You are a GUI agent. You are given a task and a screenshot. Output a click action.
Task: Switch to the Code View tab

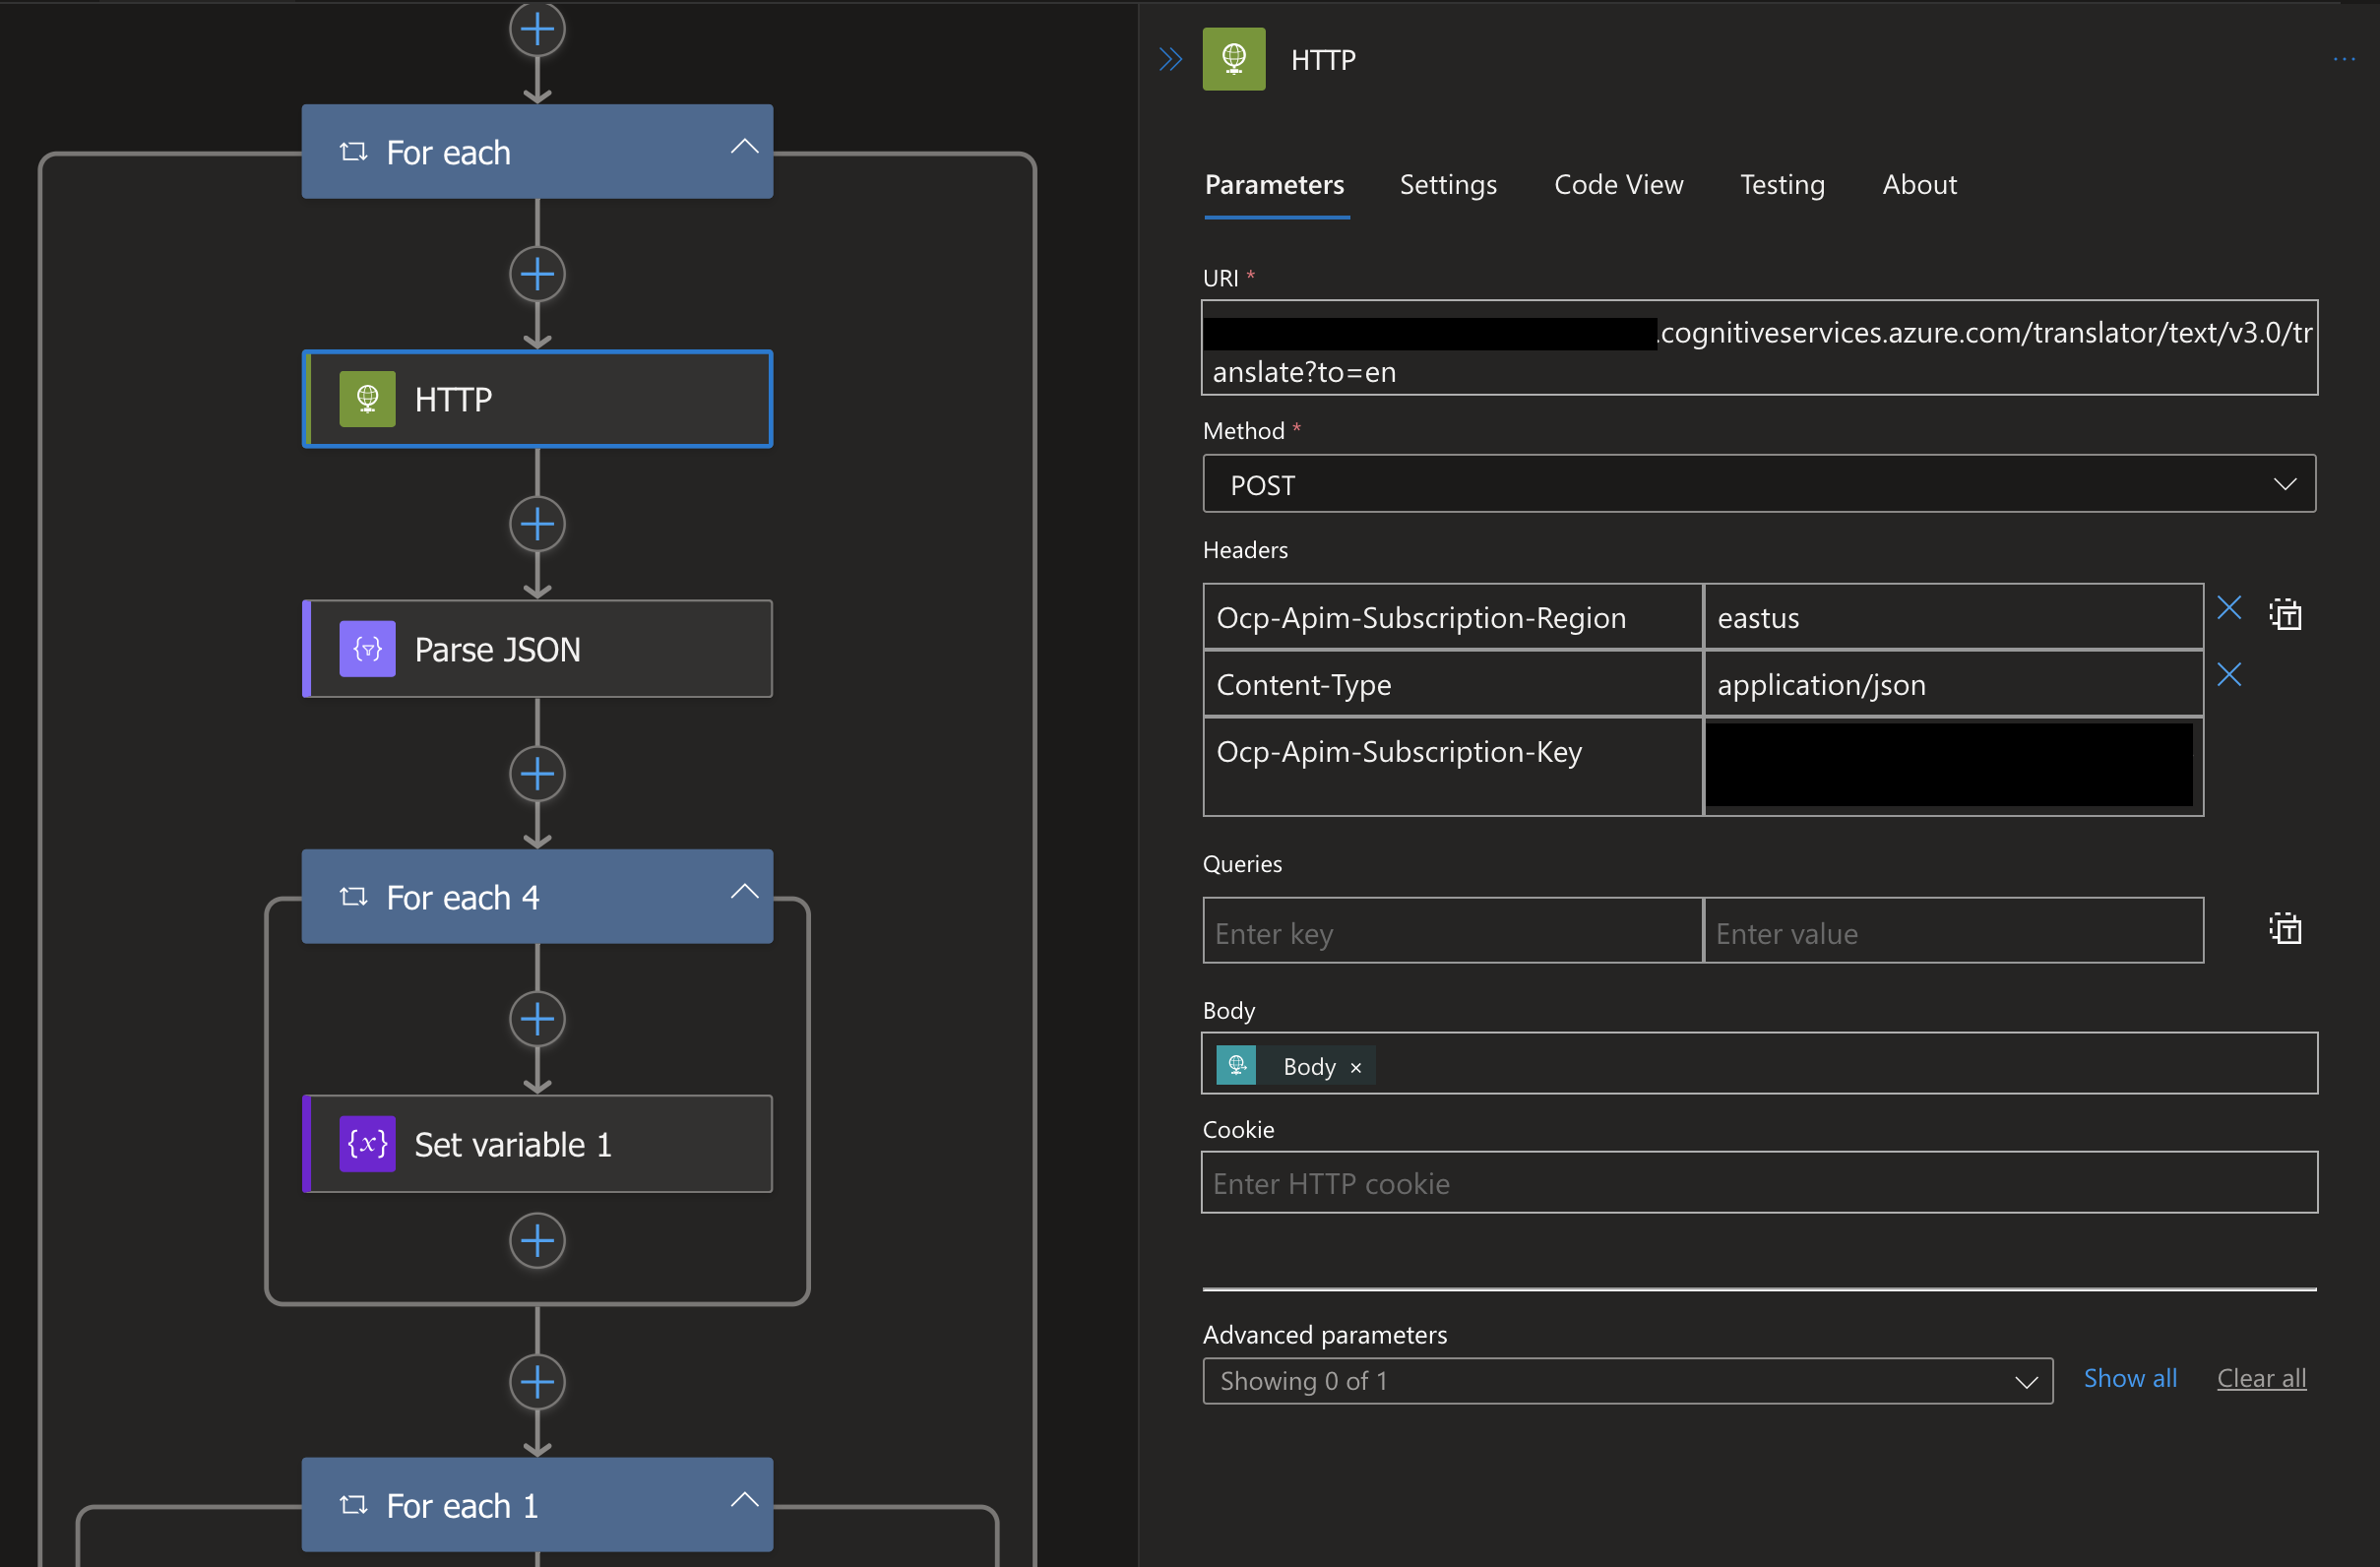[1618, 185]
